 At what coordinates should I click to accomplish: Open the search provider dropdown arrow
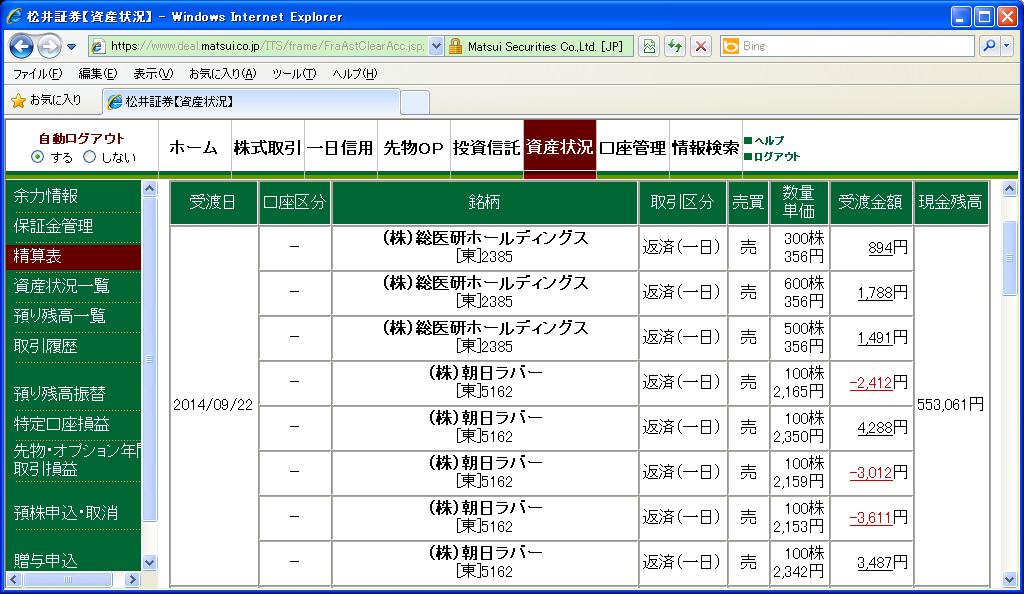click(x=1006, y=46)
